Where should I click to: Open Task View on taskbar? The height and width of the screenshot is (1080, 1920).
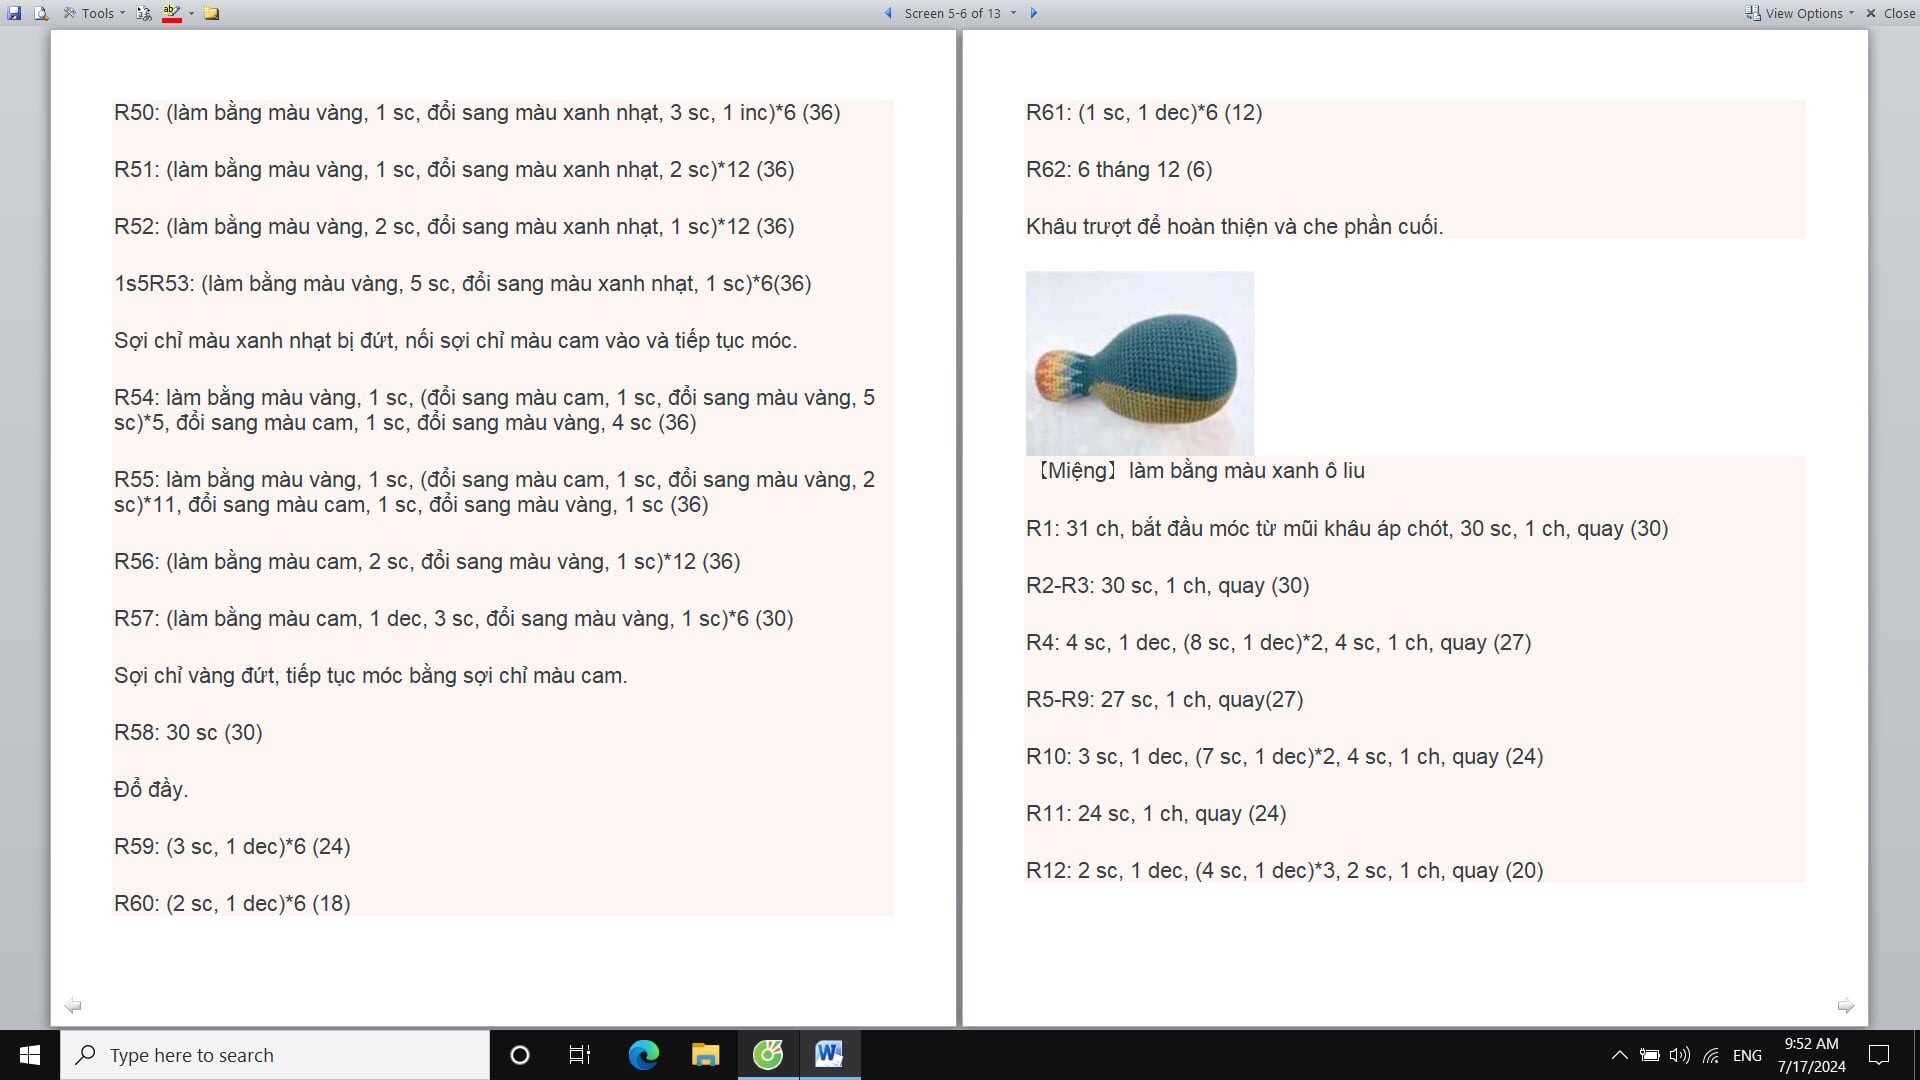[580, 1055]
